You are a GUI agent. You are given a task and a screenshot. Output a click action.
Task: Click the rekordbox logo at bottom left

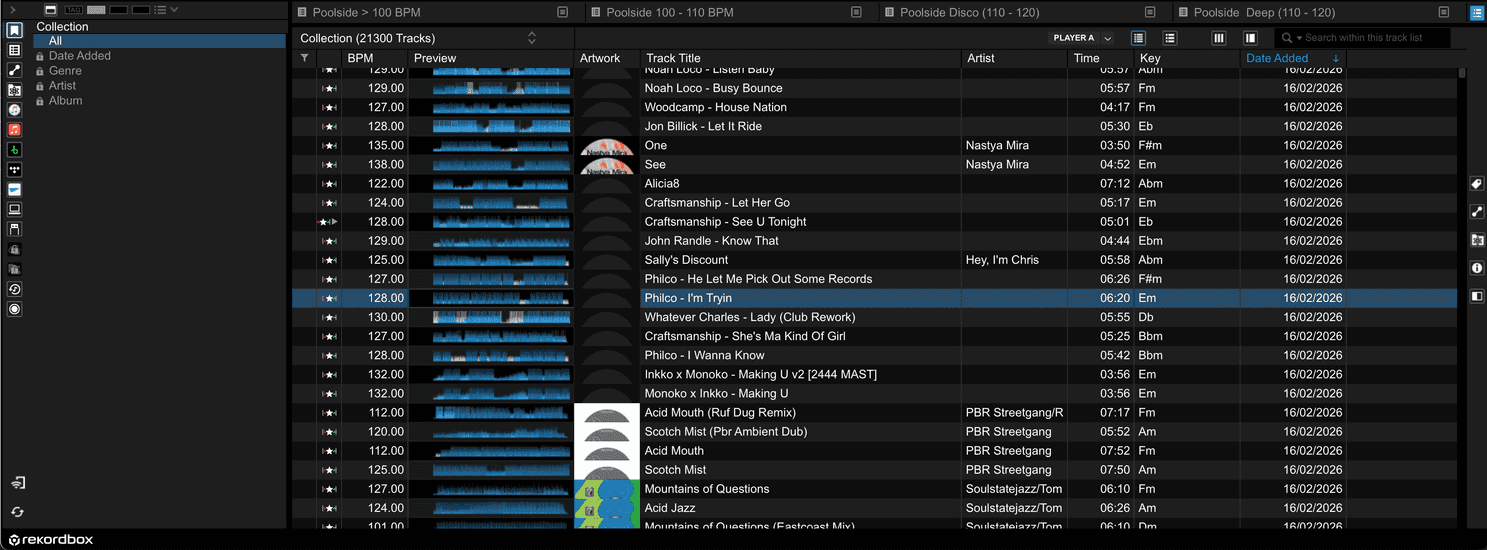pos(51,540)
